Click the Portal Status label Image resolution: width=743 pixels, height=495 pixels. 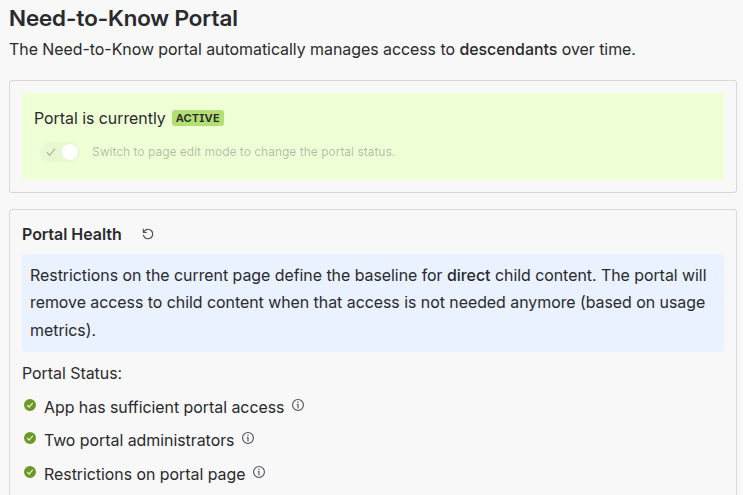point(72,374)
